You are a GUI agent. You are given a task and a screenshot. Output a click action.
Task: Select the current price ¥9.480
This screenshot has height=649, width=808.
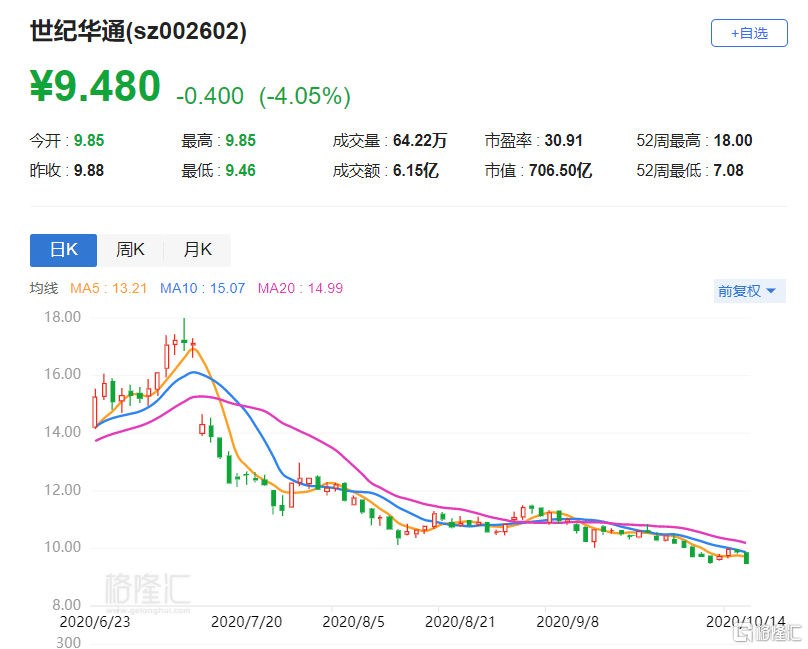(x=95, y=86)
